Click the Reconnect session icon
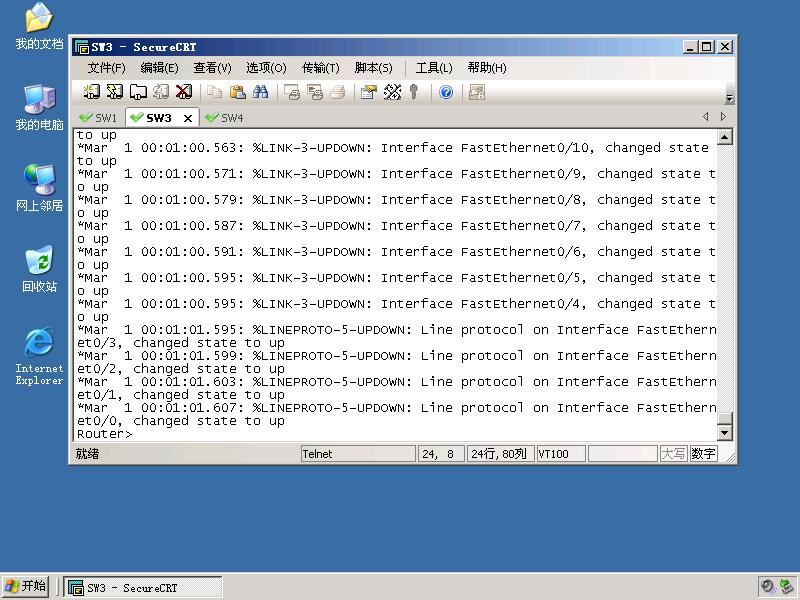The image size is (800, 600). point(161,92)
